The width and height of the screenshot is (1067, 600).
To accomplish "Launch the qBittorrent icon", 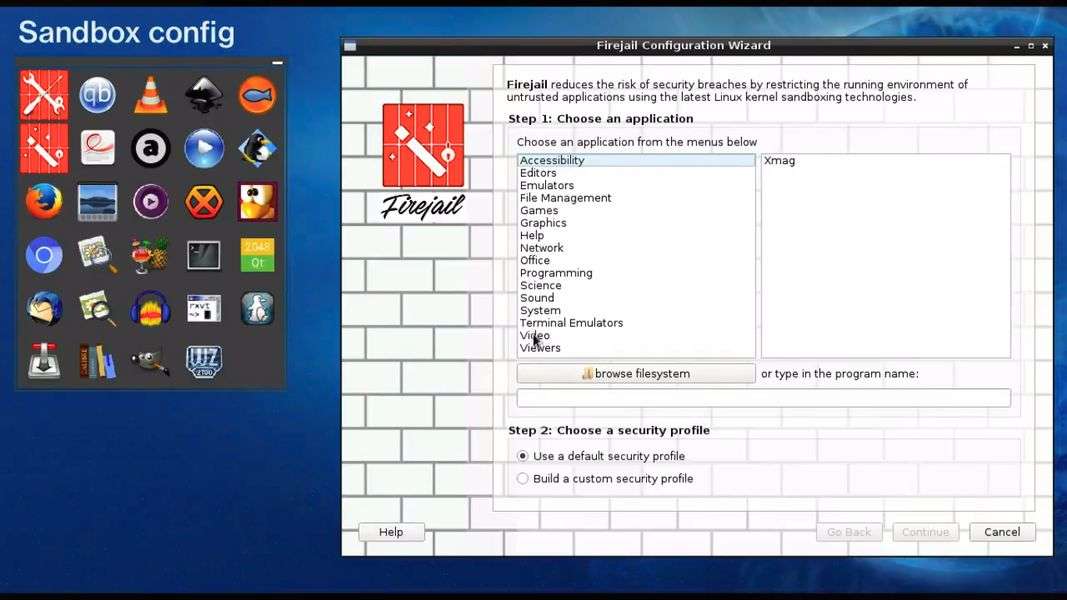I will 97,96.
